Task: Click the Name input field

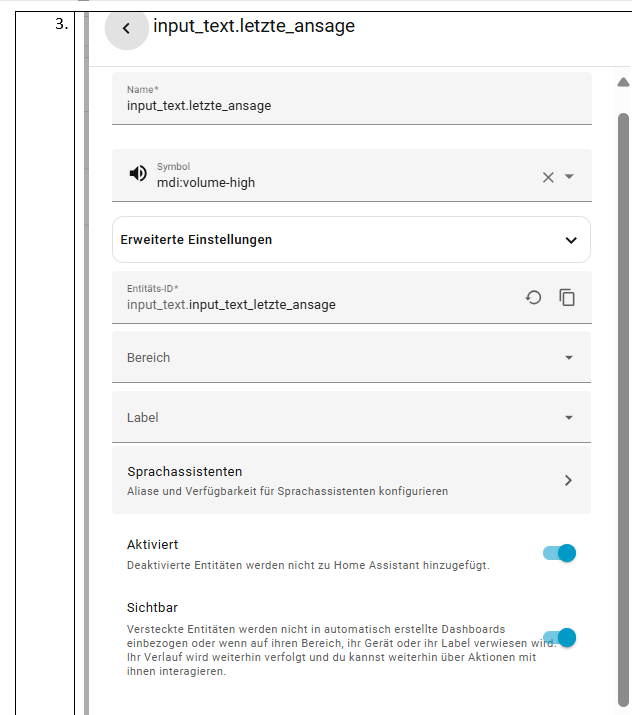Action: tap(351, 104)
